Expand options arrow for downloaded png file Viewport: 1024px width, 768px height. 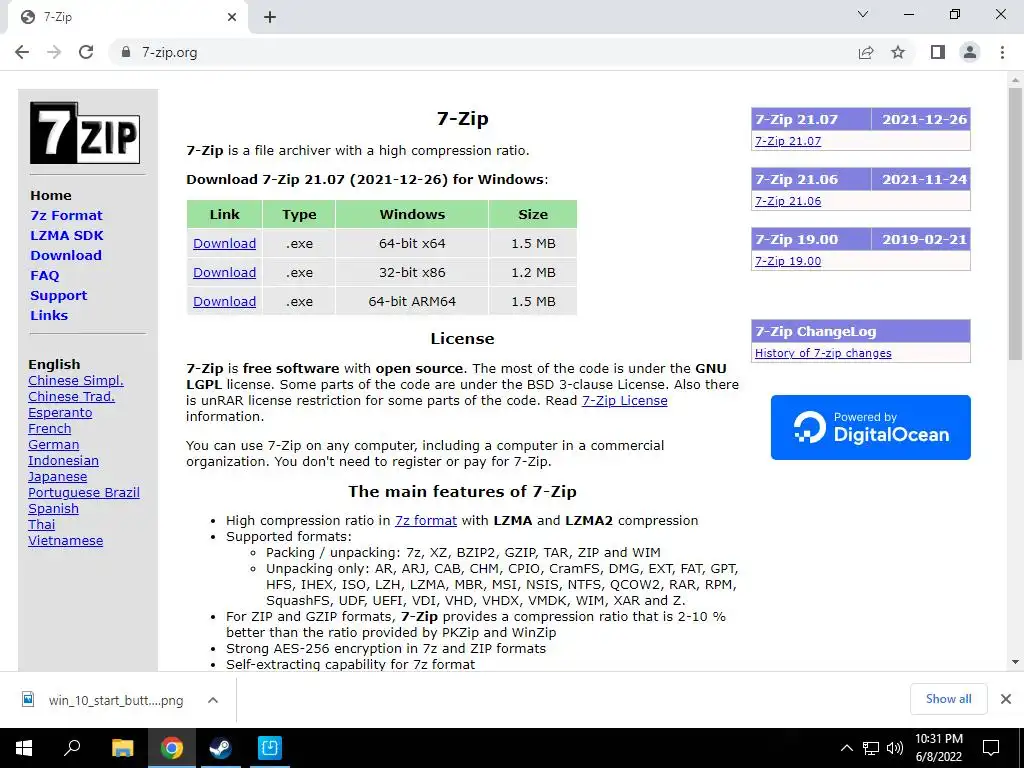[x=212, y=700]
